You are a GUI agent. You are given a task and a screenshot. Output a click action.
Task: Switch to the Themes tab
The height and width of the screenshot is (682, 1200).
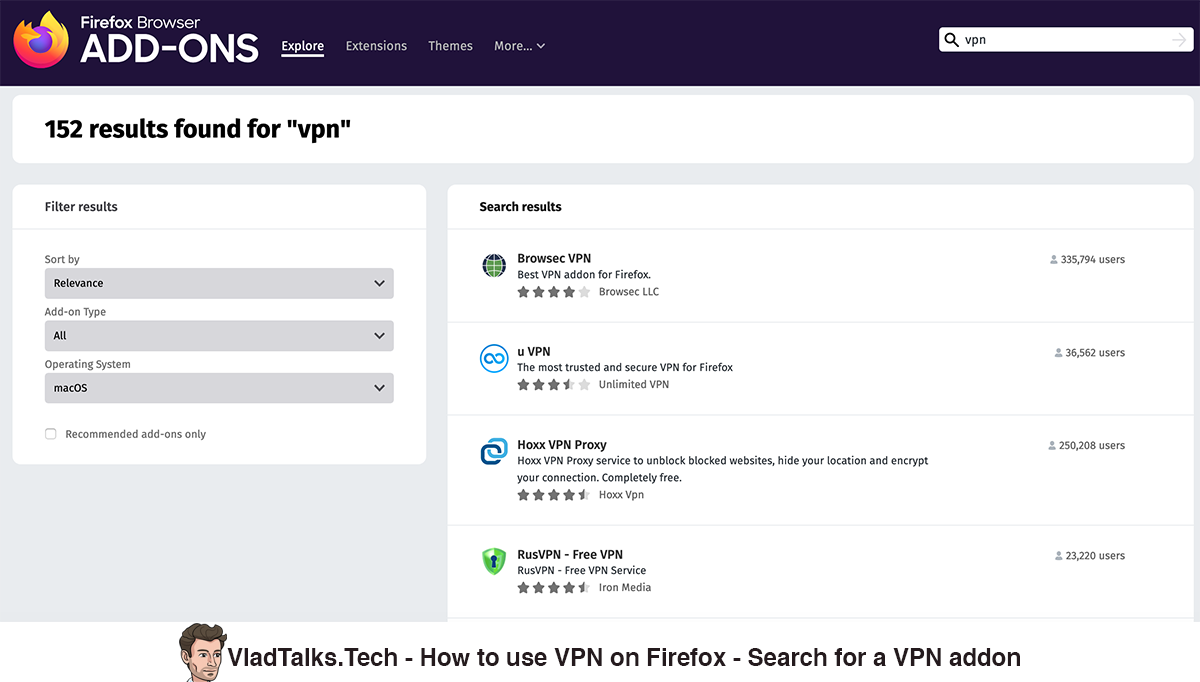450,46
